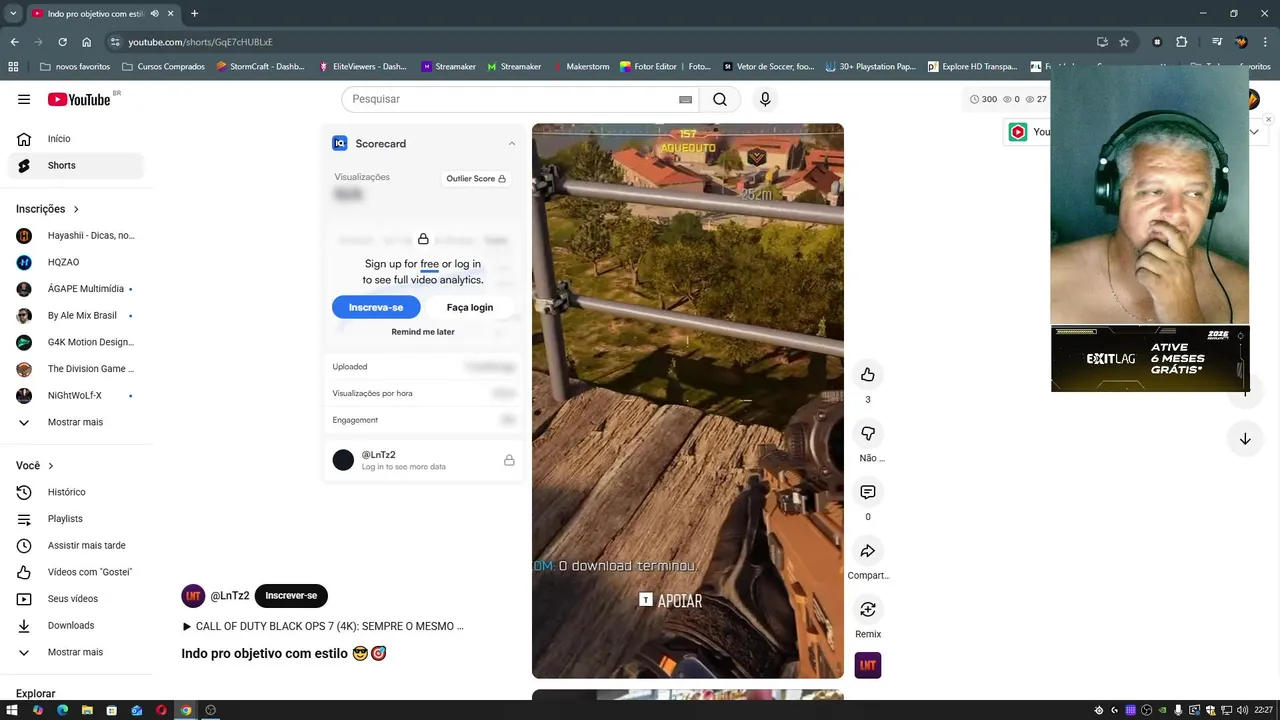Open Playlists in the sidebar

76,519
